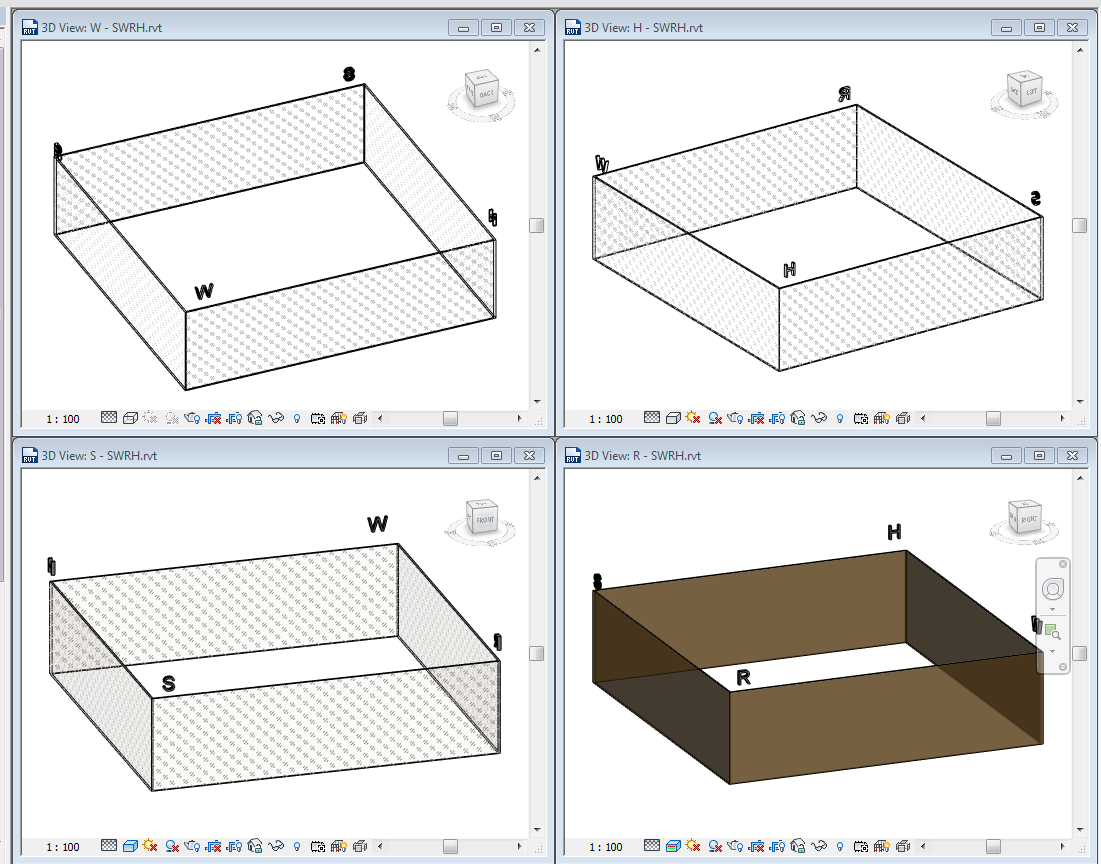Show Analytical Model icon in W view
The height and width of the screenshot is (864, 1101).
coord(338,418)
